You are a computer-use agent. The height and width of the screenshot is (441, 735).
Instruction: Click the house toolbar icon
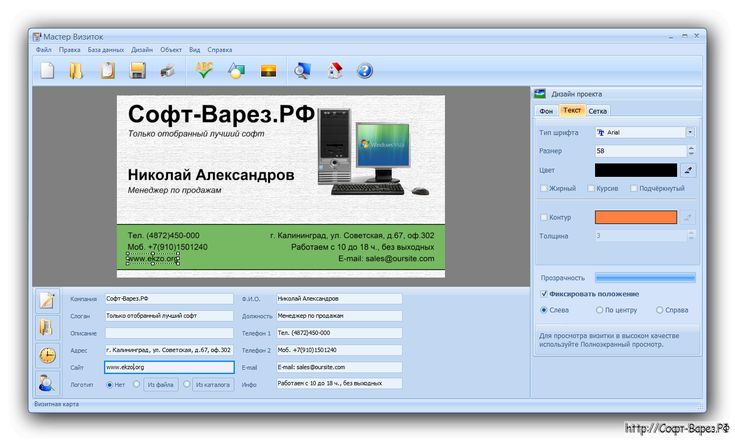point(335,71)
